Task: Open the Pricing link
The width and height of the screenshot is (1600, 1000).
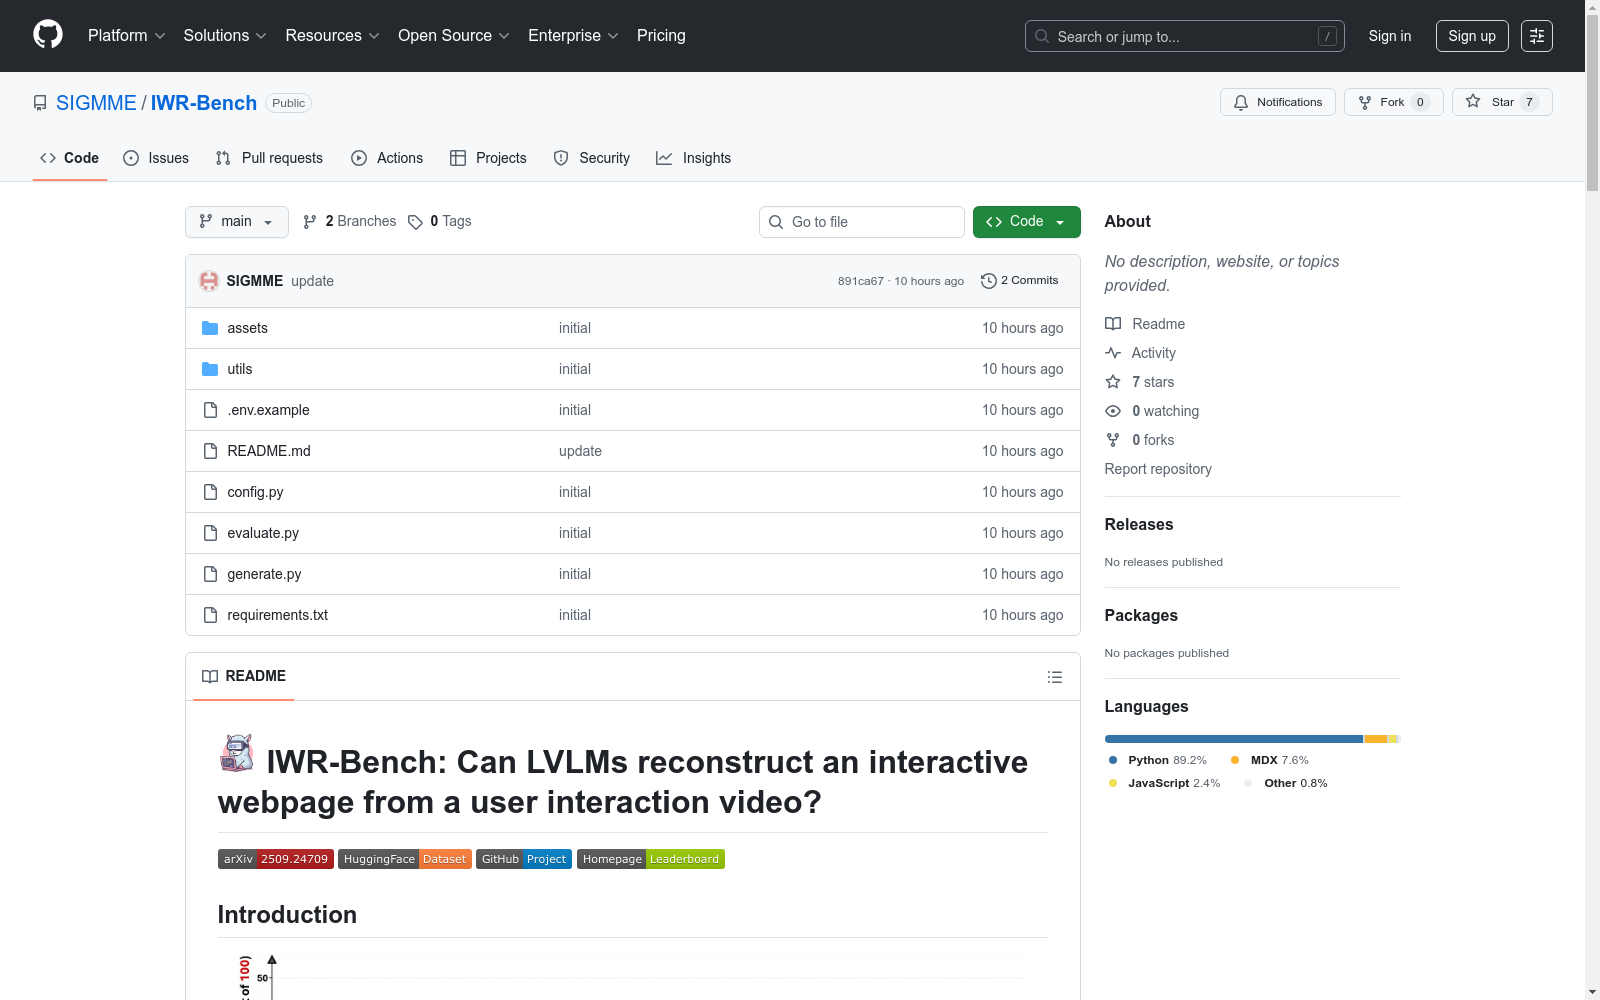Action: (661, 36)
